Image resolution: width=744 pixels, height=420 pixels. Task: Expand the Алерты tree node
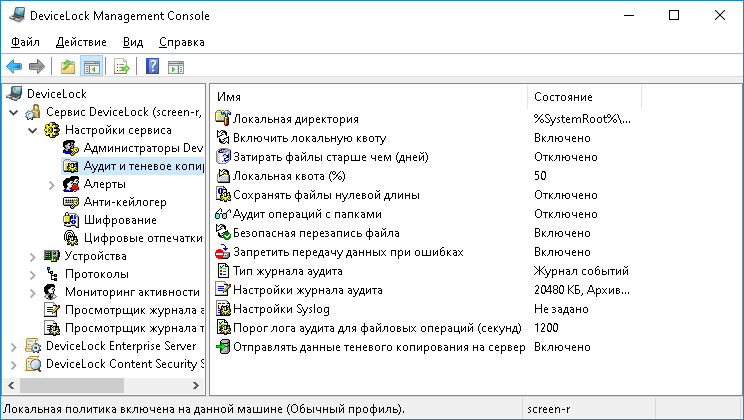pyautogui.click(x=51, y=184)
